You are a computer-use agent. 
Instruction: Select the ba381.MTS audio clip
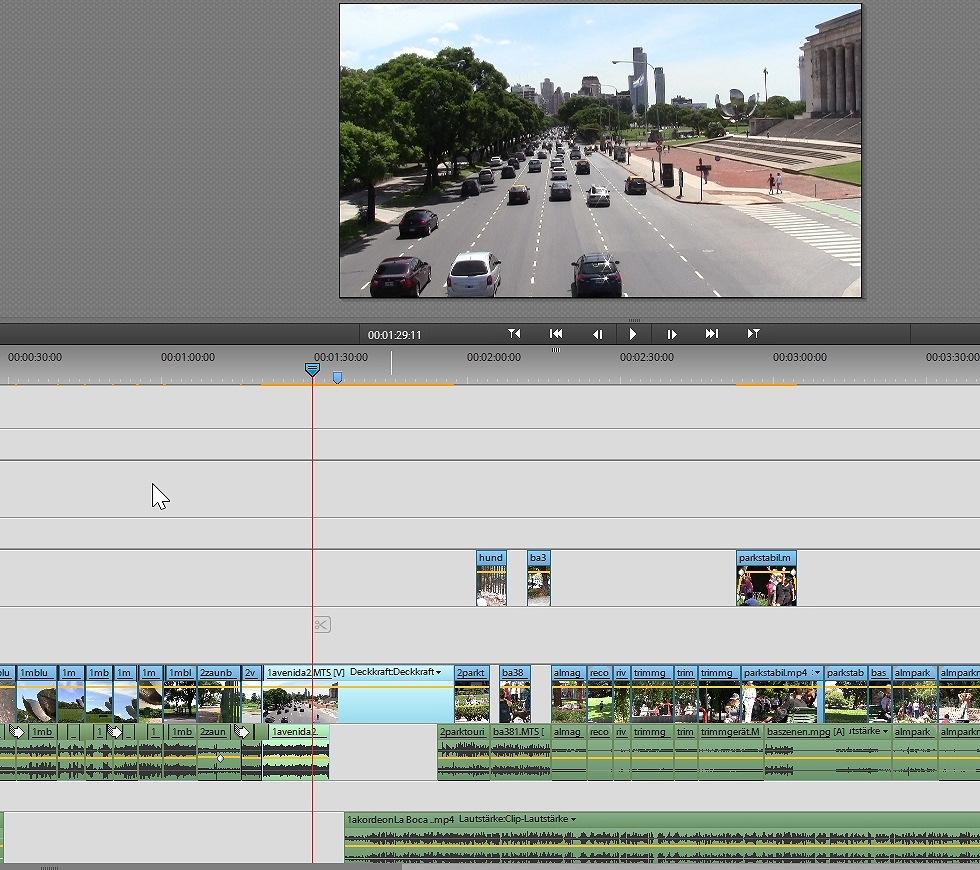(521, 752)
